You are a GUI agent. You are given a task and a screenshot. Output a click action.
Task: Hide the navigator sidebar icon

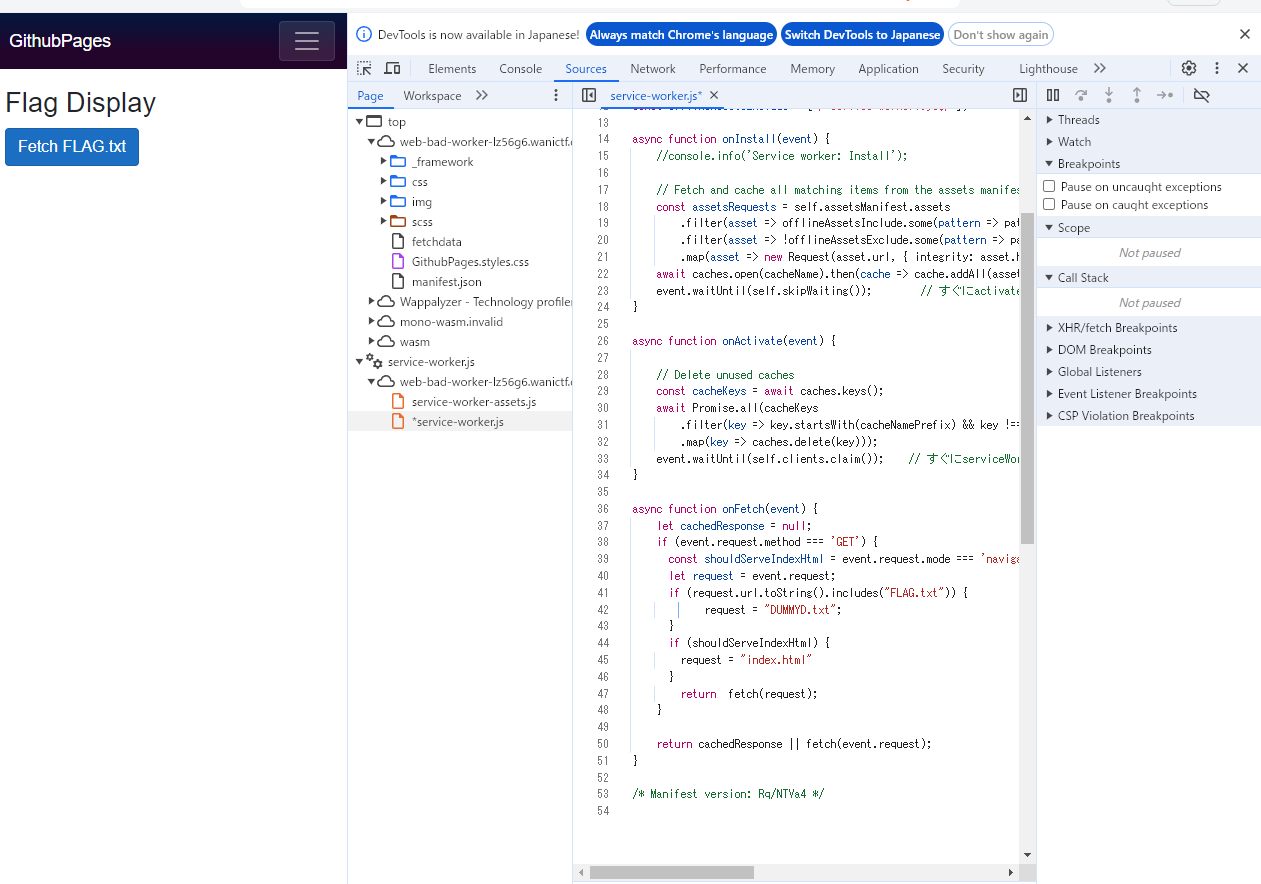click(589, 95)
